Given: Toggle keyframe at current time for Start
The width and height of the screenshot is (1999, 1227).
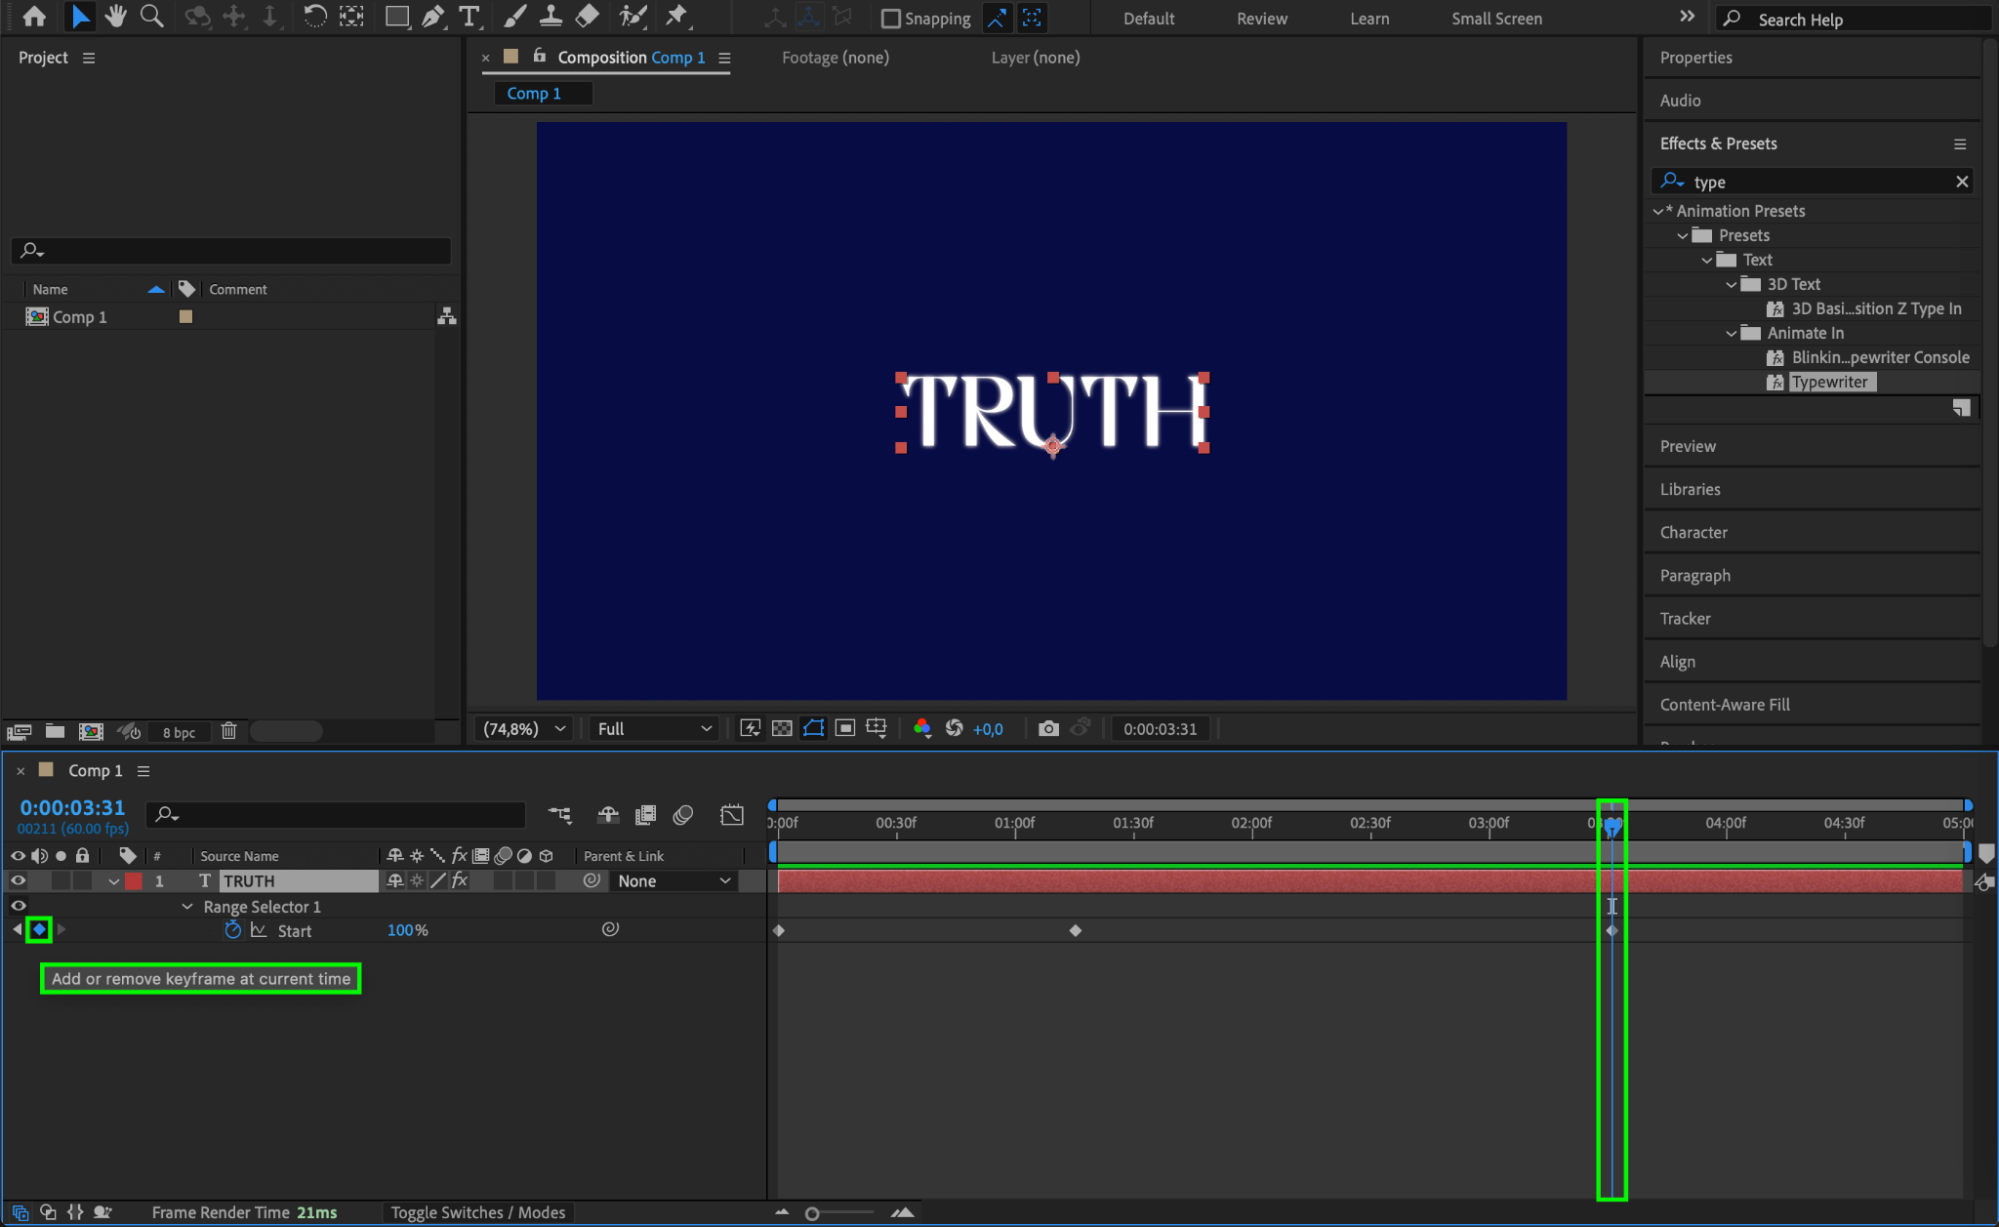Looking at the screenshot, I should (x=39, y=930).
